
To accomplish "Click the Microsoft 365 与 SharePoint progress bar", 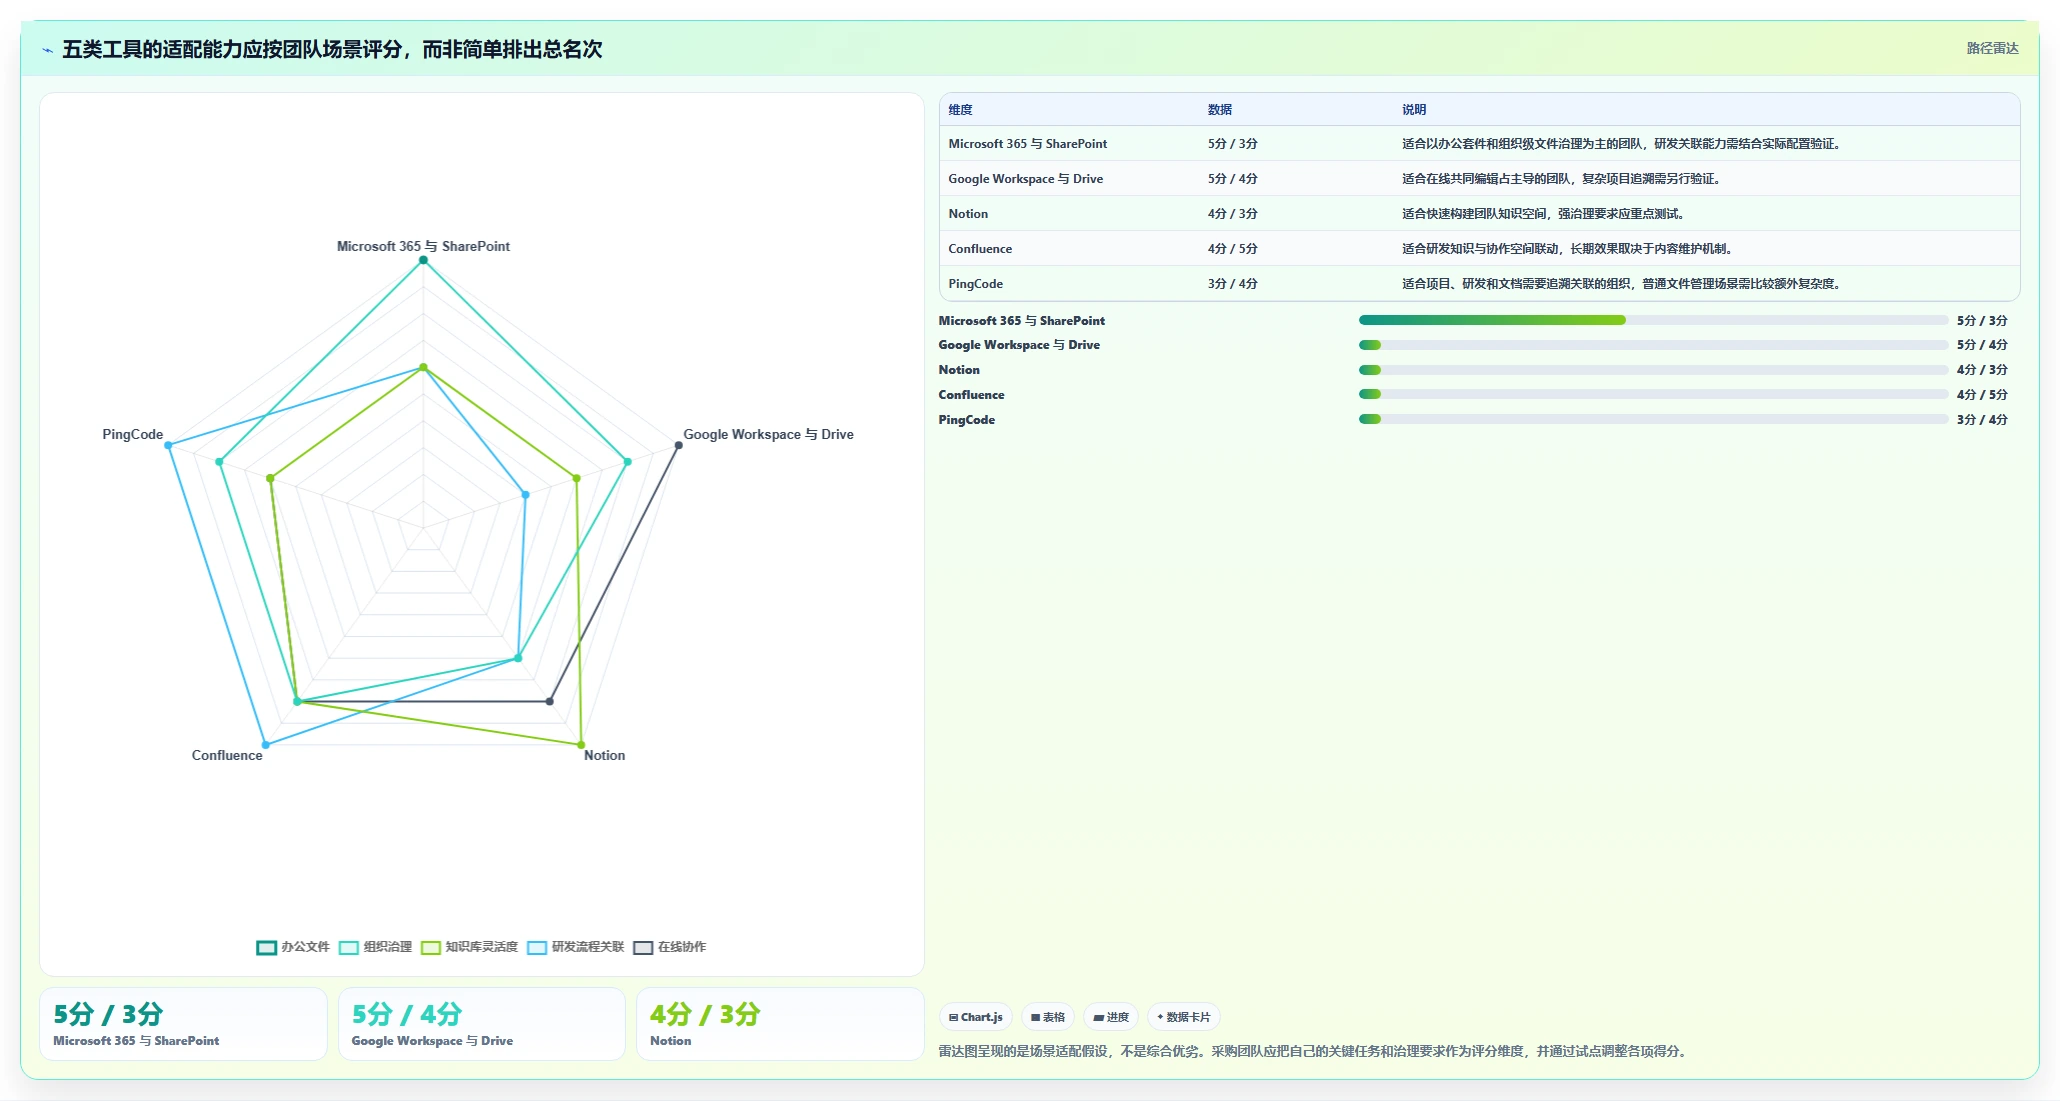I will 1653,320.
